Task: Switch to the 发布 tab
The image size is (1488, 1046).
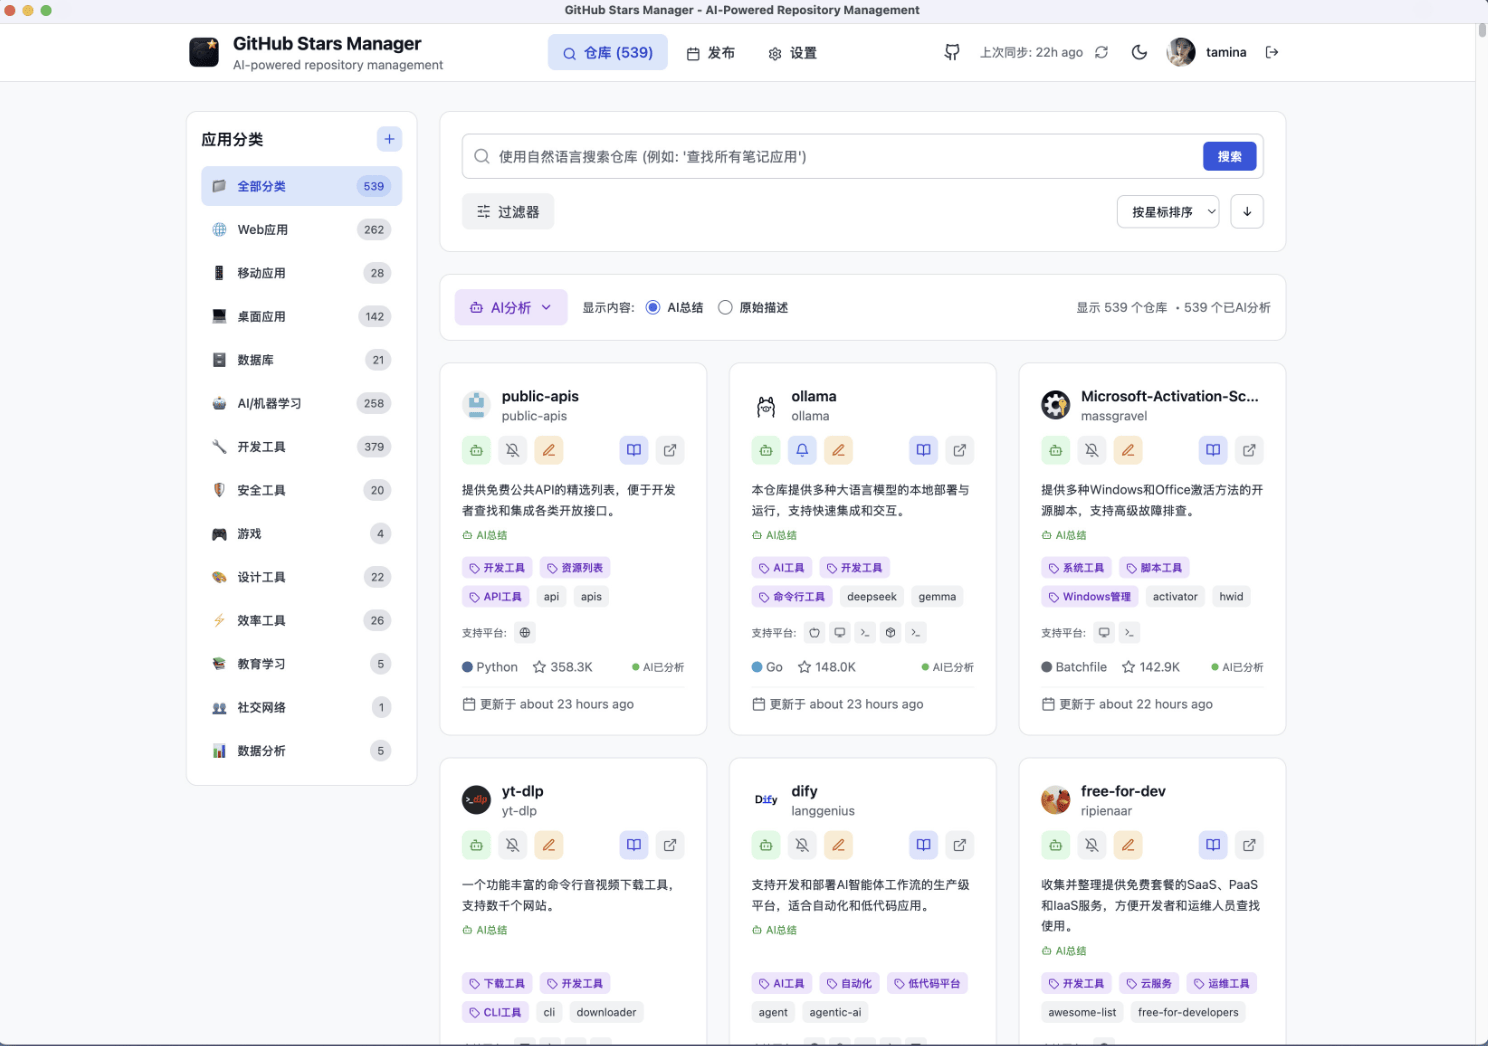Action: (x=711, y=53)
